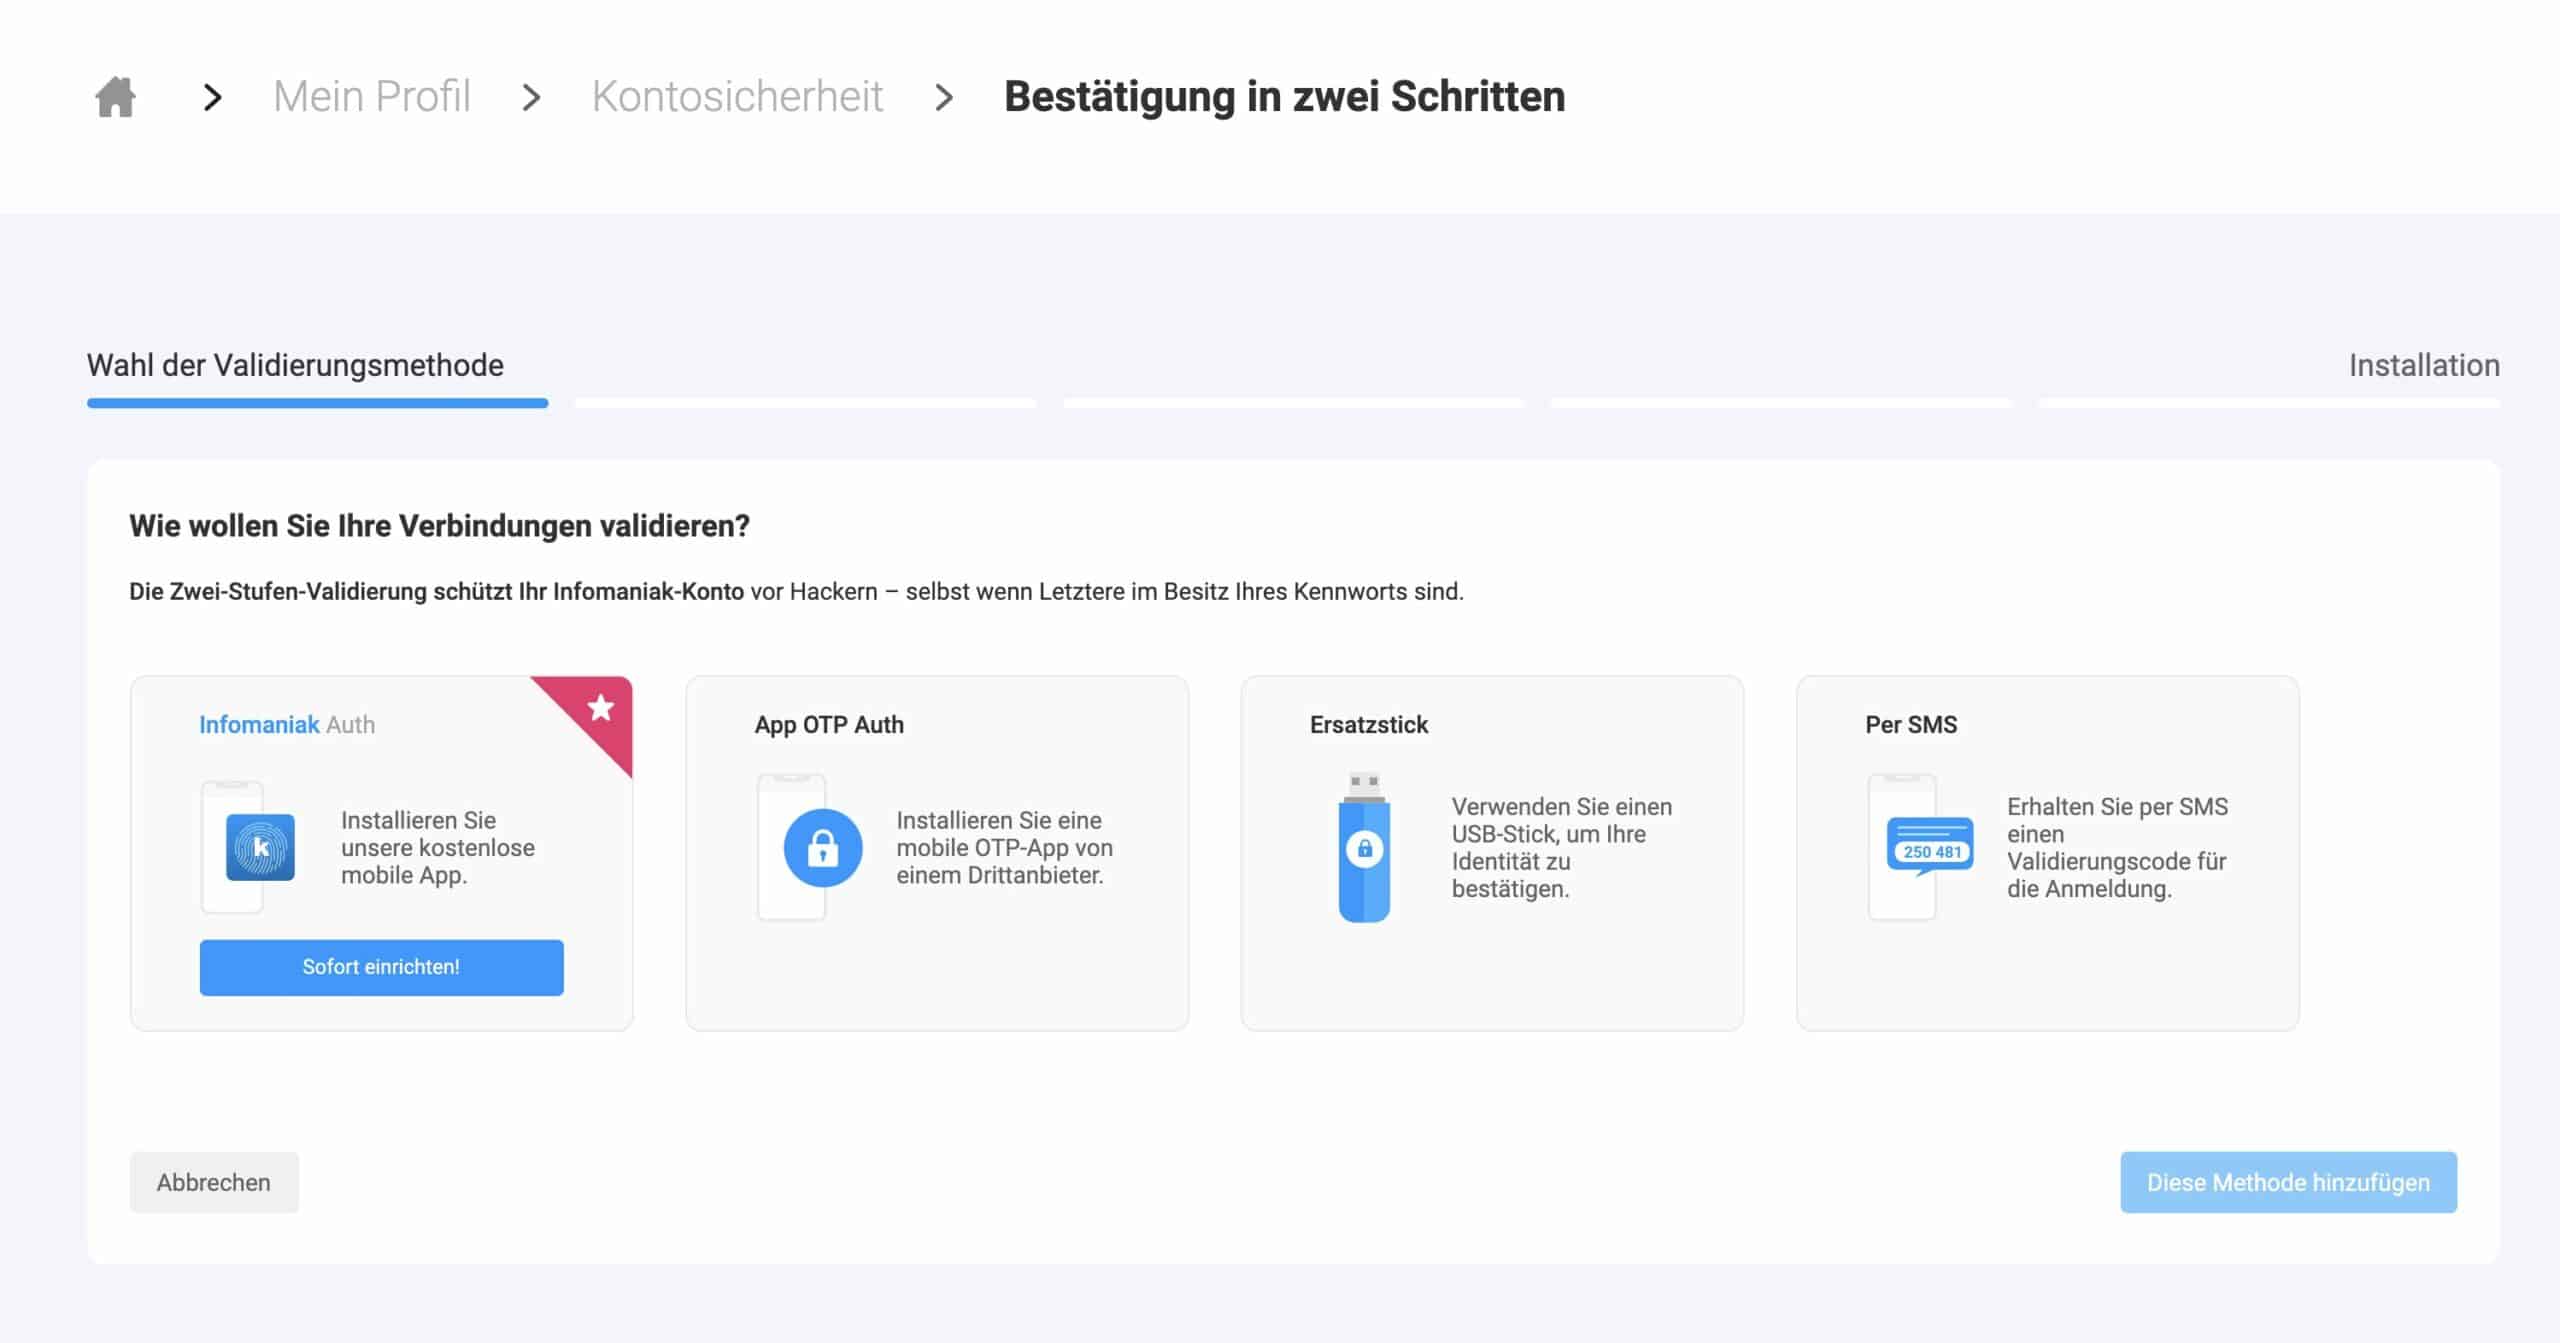Click the Infomaniak Auth card title
Viewport: 2560px width, 1343px height.
click(x=287, y=724)
